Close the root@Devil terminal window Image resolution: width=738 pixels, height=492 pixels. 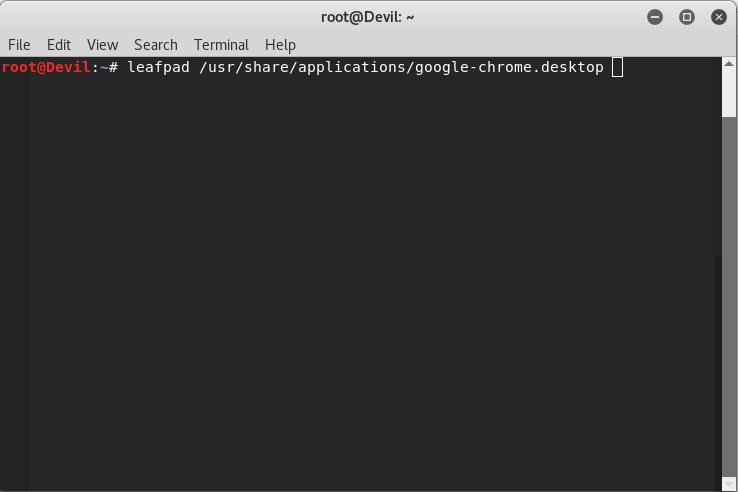pyautogui.click(x=718, y=17)
